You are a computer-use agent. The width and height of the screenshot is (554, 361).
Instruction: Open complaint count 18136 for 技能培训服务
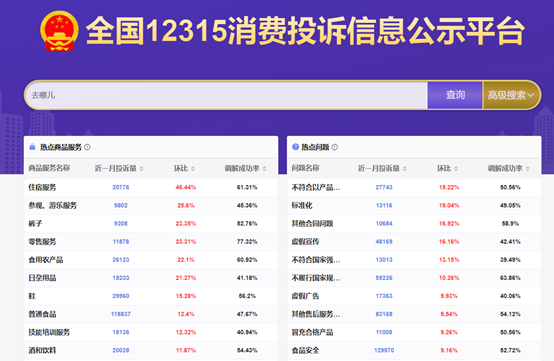tap(121, 332)
